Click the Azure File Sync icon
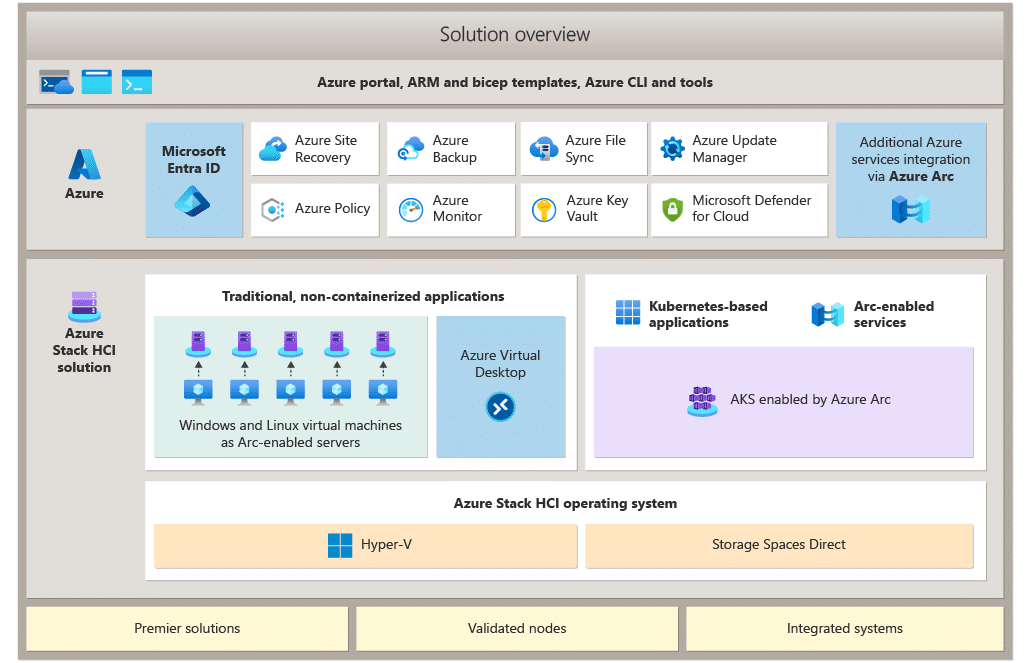1030x663 pixels. coord(544,149)
